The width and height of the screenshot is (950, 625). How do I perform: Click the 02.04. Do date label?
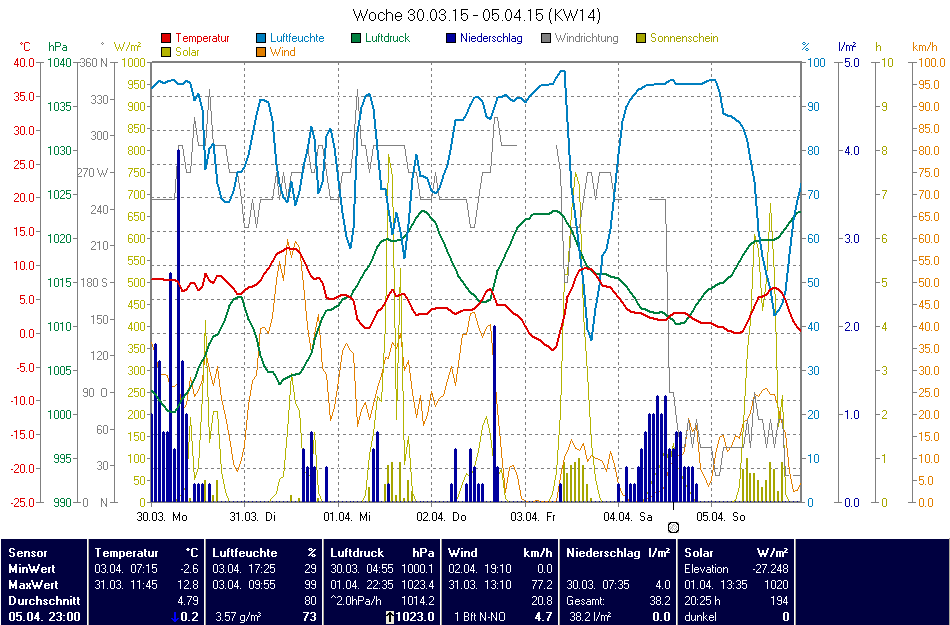[442, 517]
